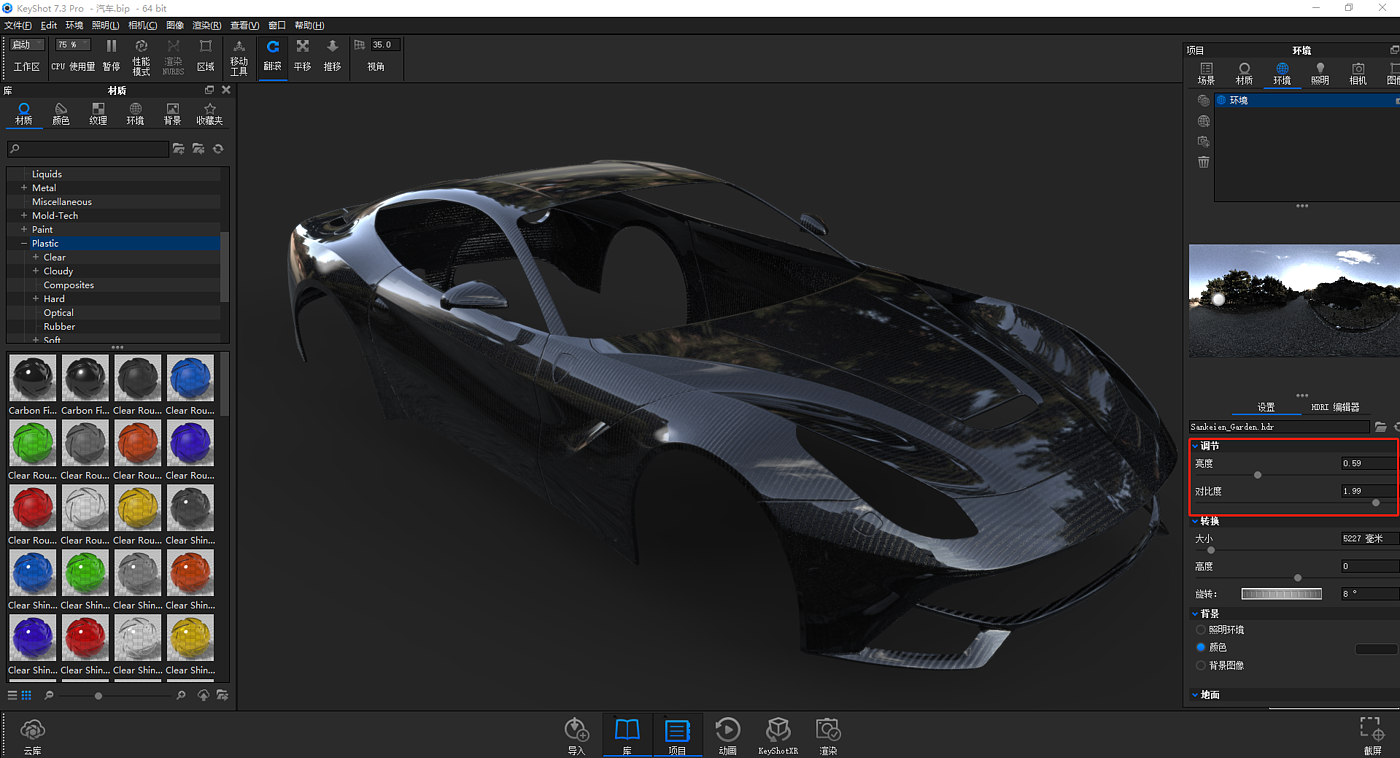
Task: Select the Color background radio button
Action: (1201, 648)
